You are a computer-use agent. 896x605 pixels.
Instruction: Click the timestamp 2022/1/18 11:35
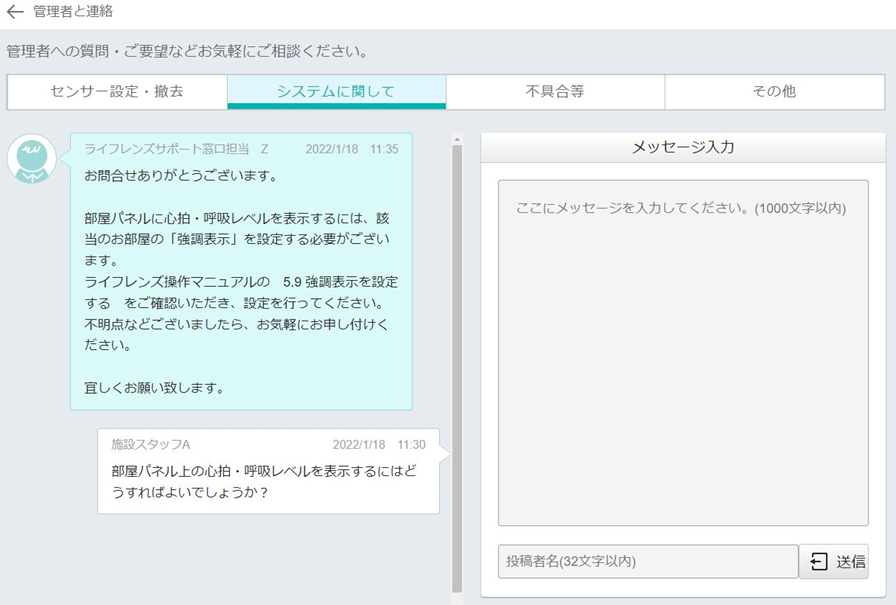click(351, 149)
